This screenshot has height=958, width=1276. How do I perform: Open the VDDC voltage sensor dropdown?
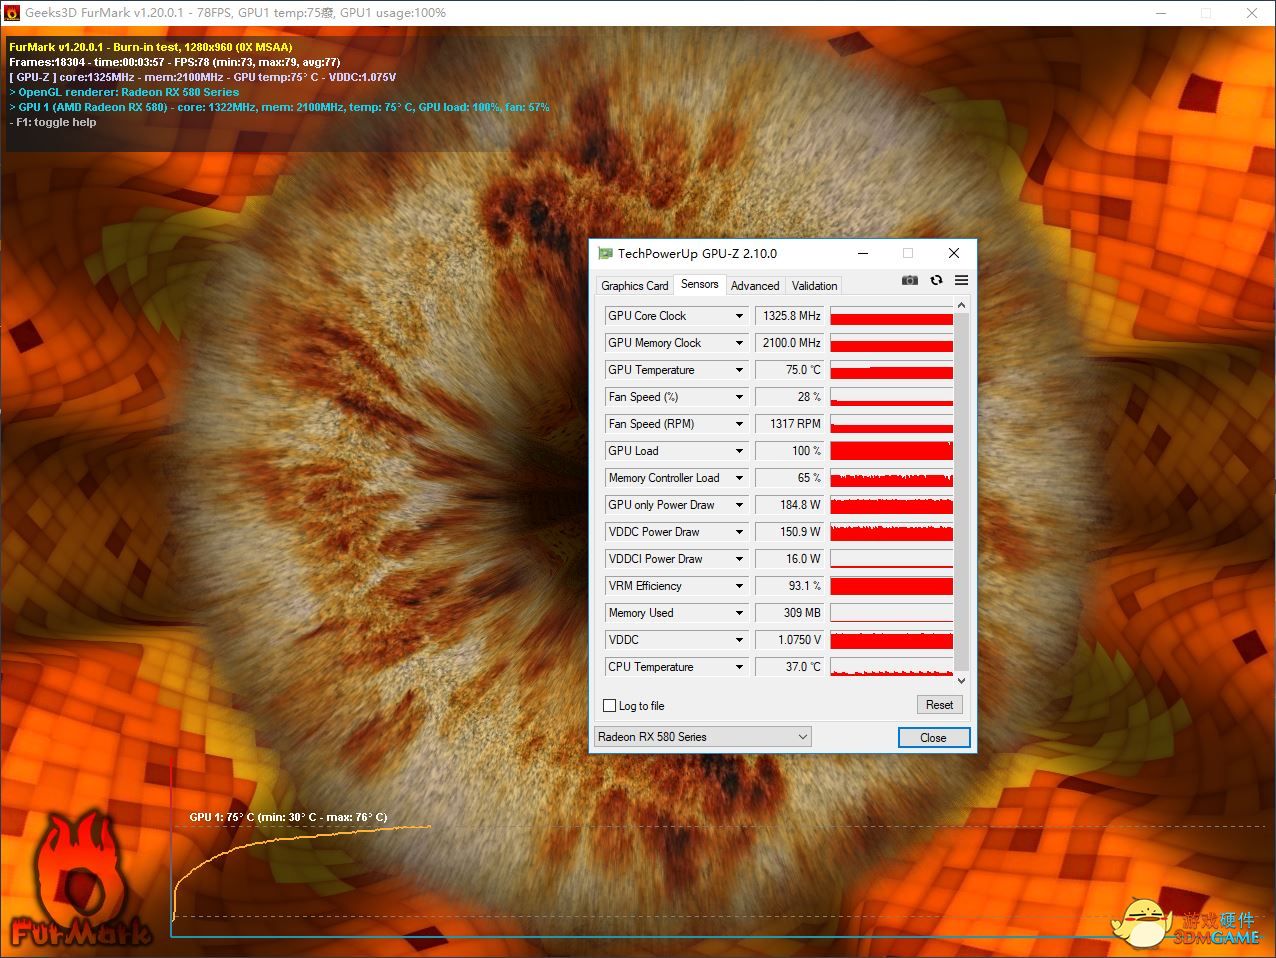pos(739,640)
